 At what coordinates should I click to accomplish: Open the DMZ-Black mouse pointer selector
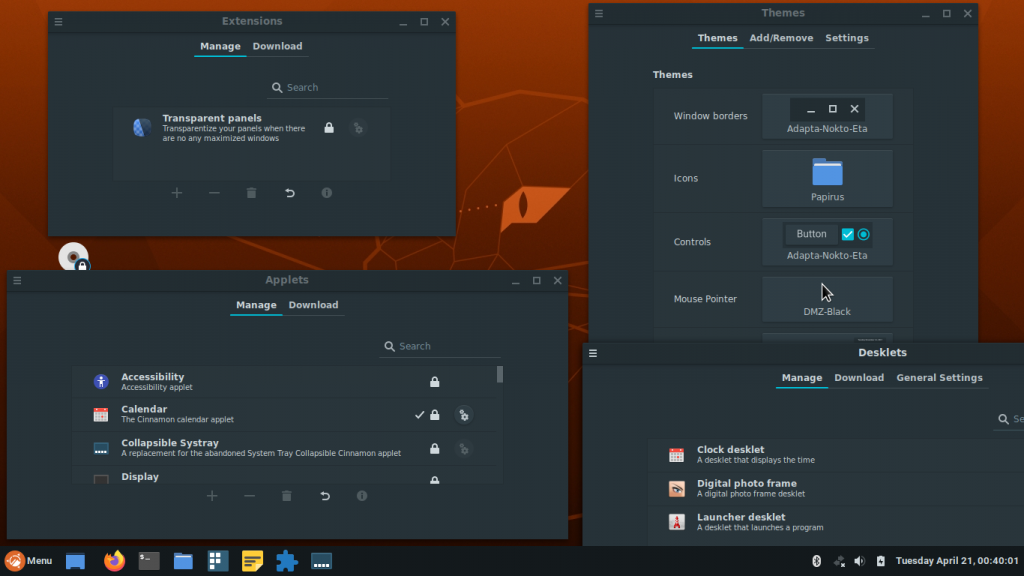(x=827, y=298)
